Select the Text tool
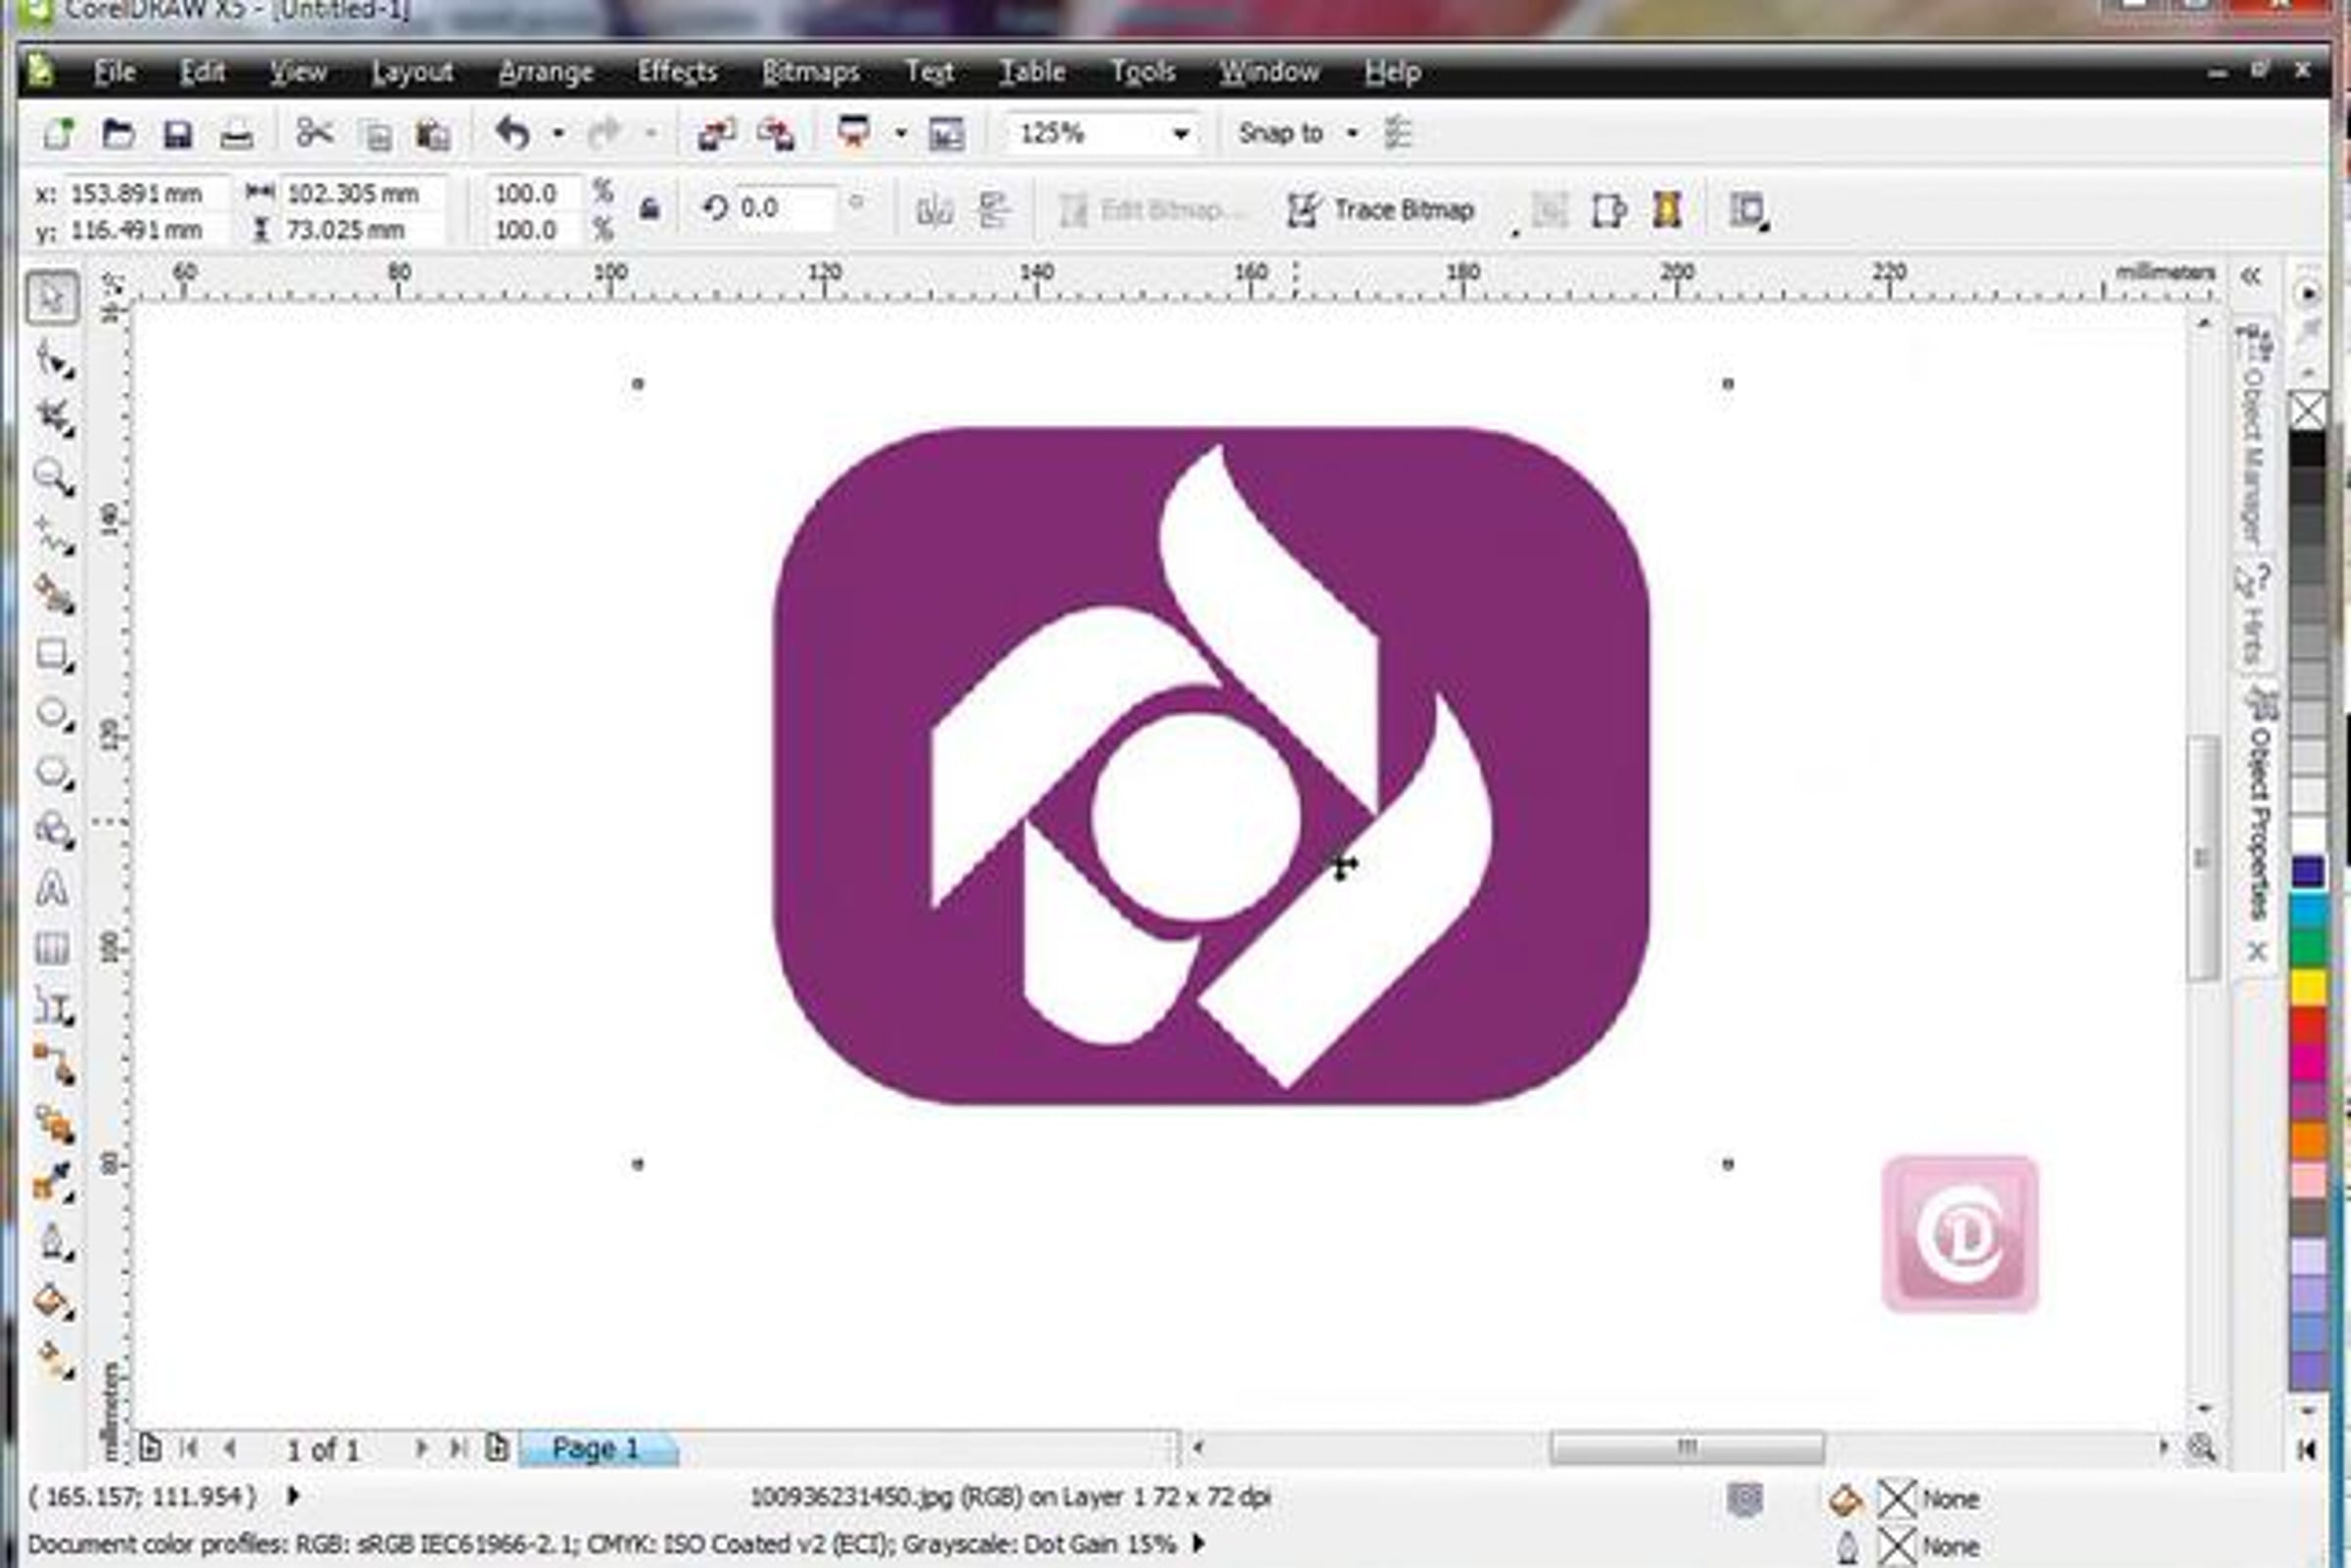Viewport: 2351px width, 1568px height. click(x=53, y=889)
